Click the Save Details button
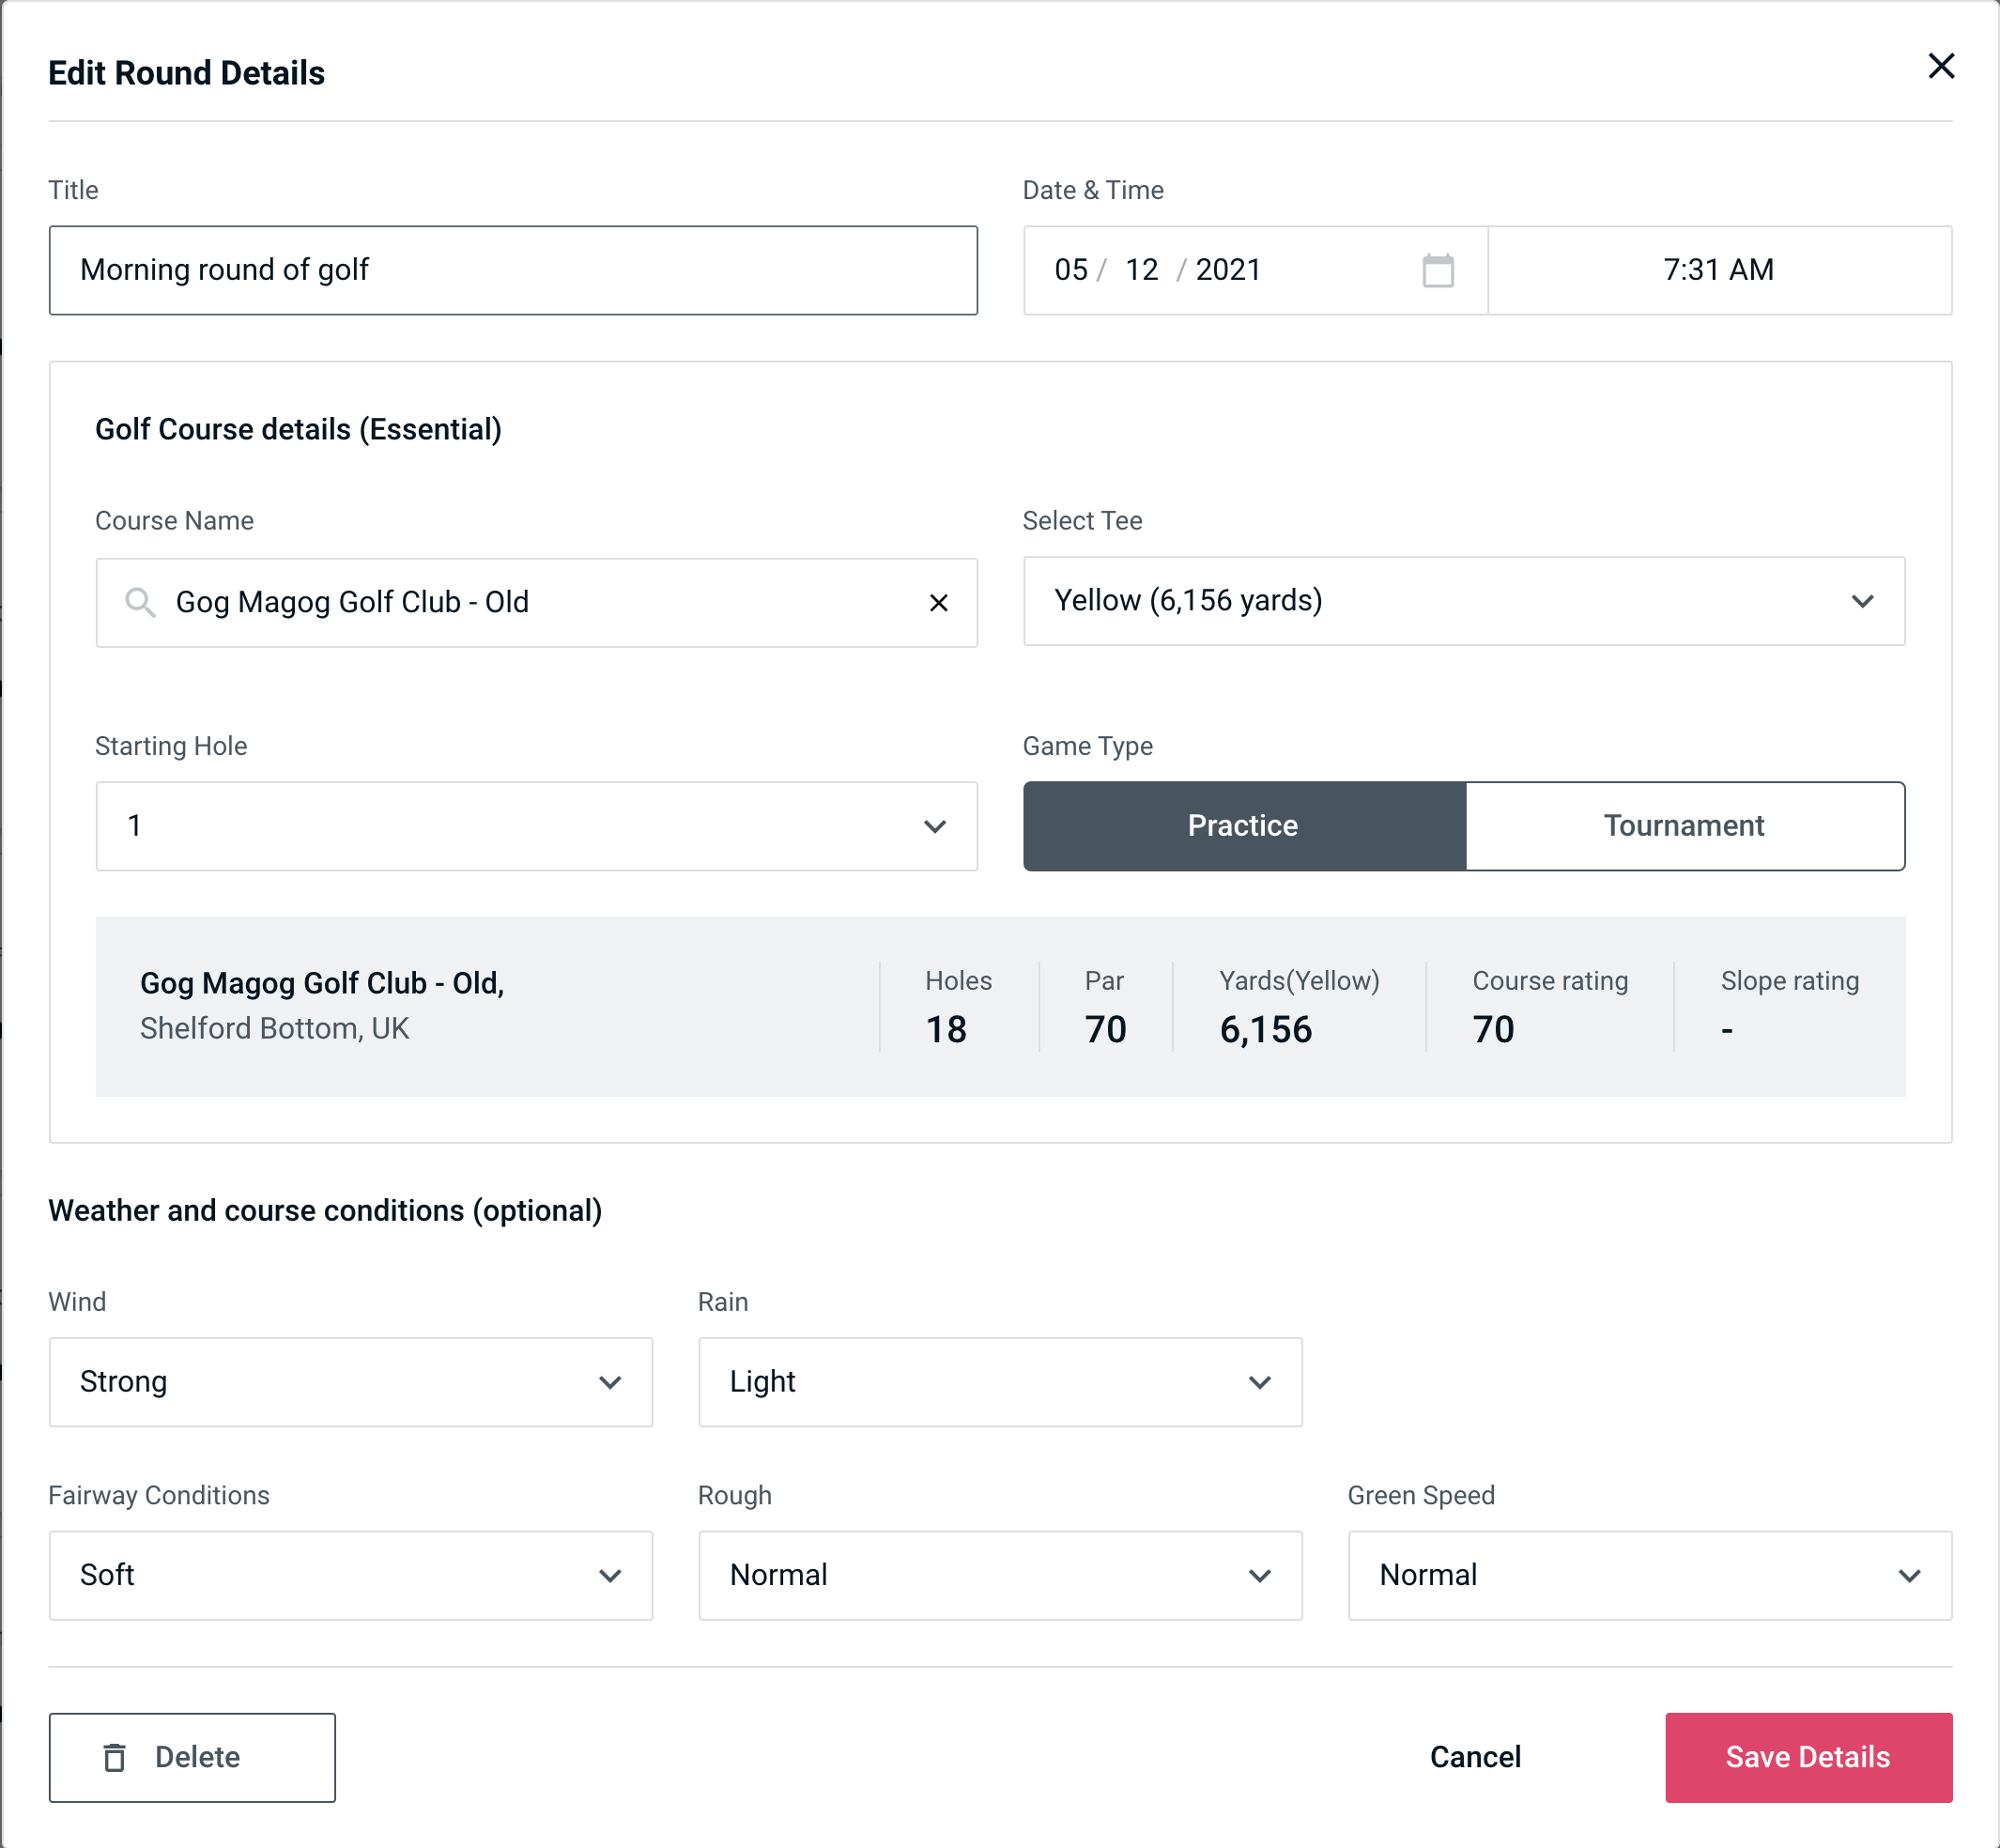Image resolution: width=2000 pixels, height=1848 pixels. point(1807,1758)
